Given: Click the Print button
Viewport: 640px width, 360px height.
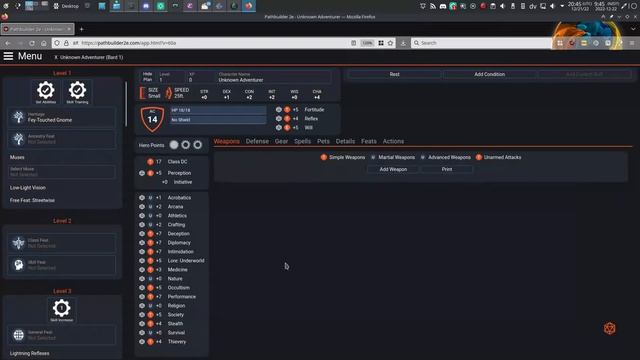Looking at the screenshot, I should coord(447,169).
